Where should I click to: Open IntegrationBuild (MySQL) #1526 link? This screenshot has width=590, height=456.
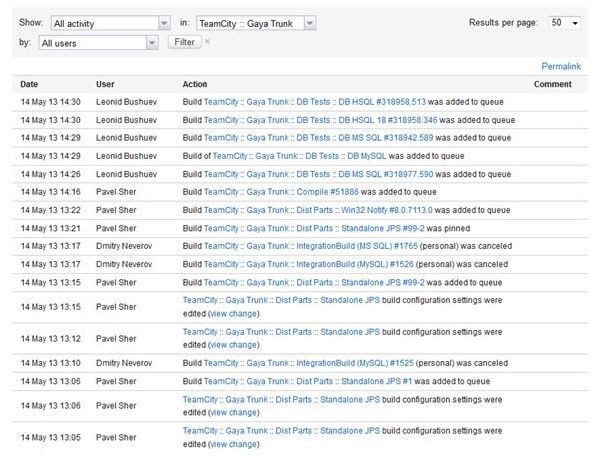[355, 264]
